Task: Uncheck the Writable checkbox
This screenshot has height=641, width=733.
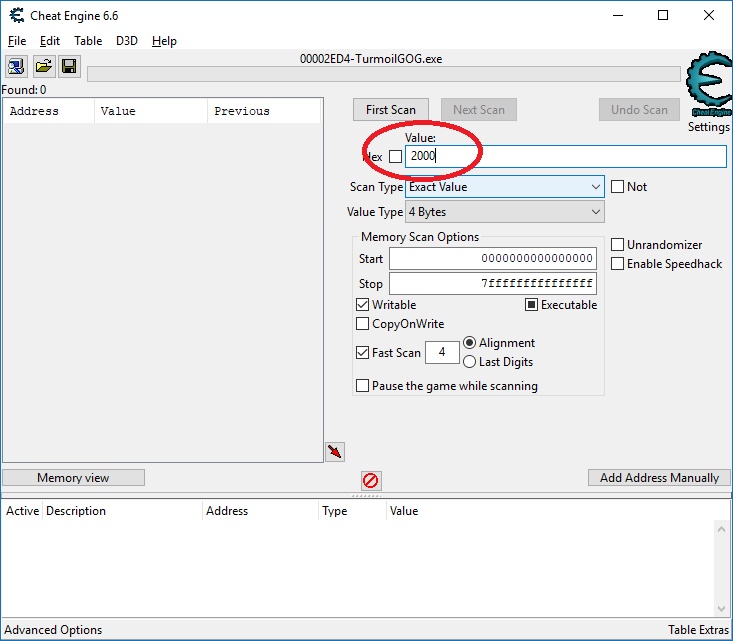Action: [x=362, y=305]
